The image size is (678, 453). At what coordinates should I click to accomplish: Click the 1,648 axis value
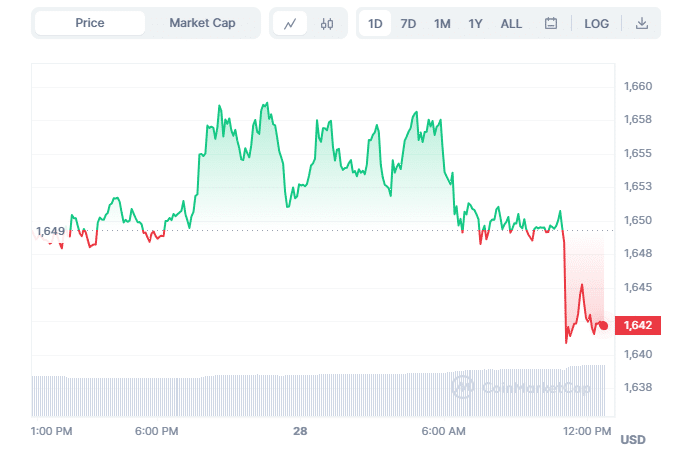[x=638, y=253]
